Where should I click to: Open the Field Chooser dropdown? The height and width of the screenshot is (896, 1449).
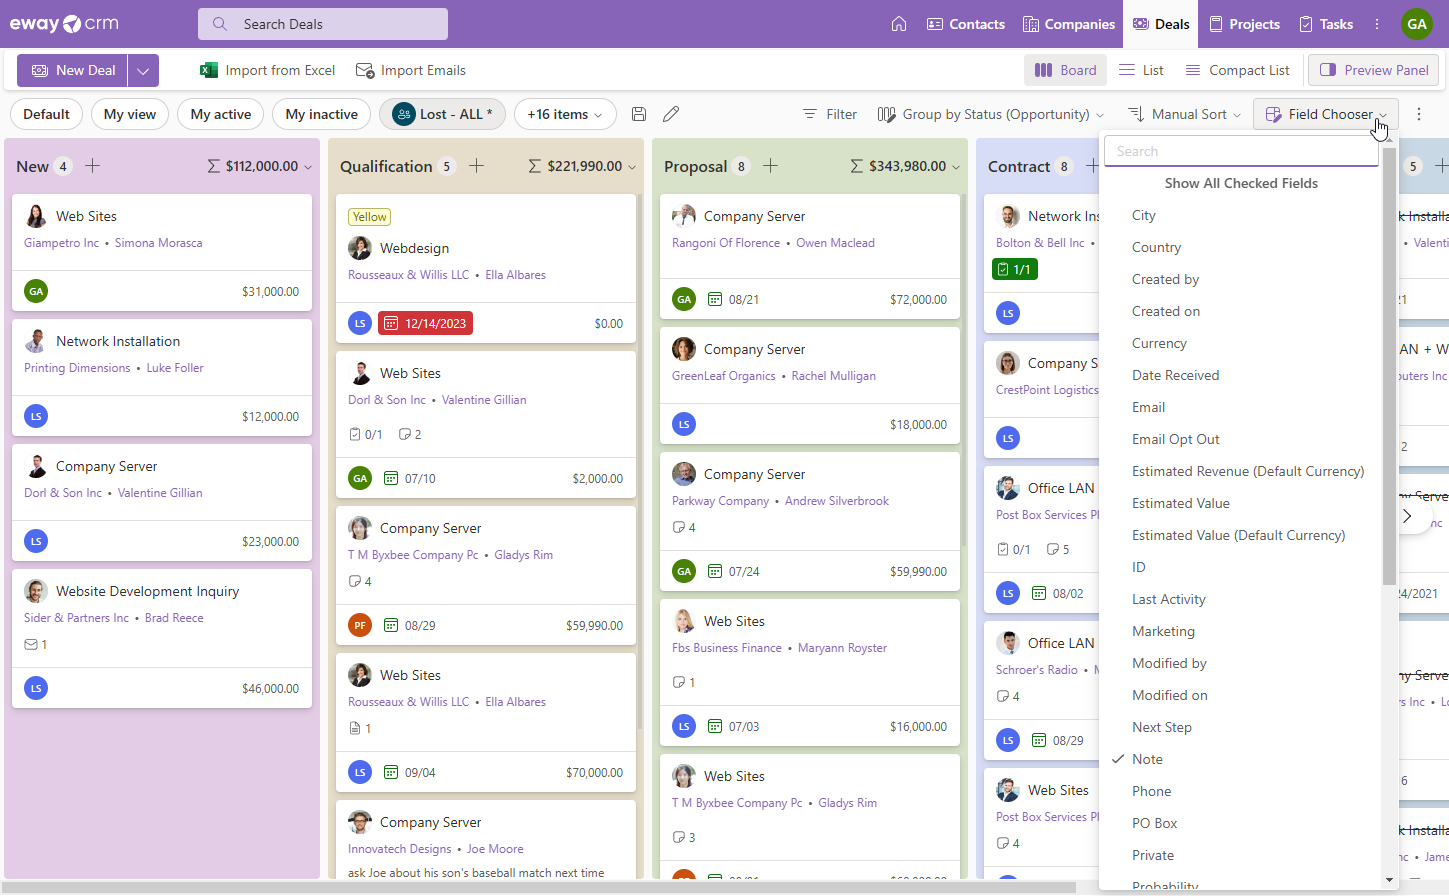coord(1326,114)
